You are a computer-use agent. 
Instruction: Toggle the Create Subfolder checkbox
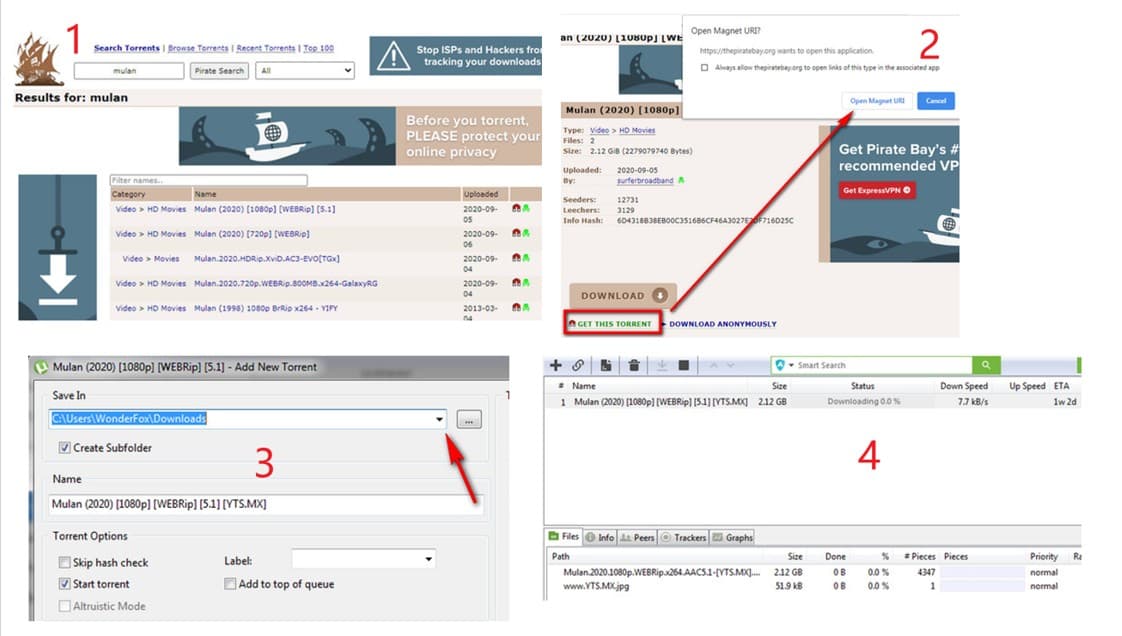pyautogui.click(x=65, y=448)
